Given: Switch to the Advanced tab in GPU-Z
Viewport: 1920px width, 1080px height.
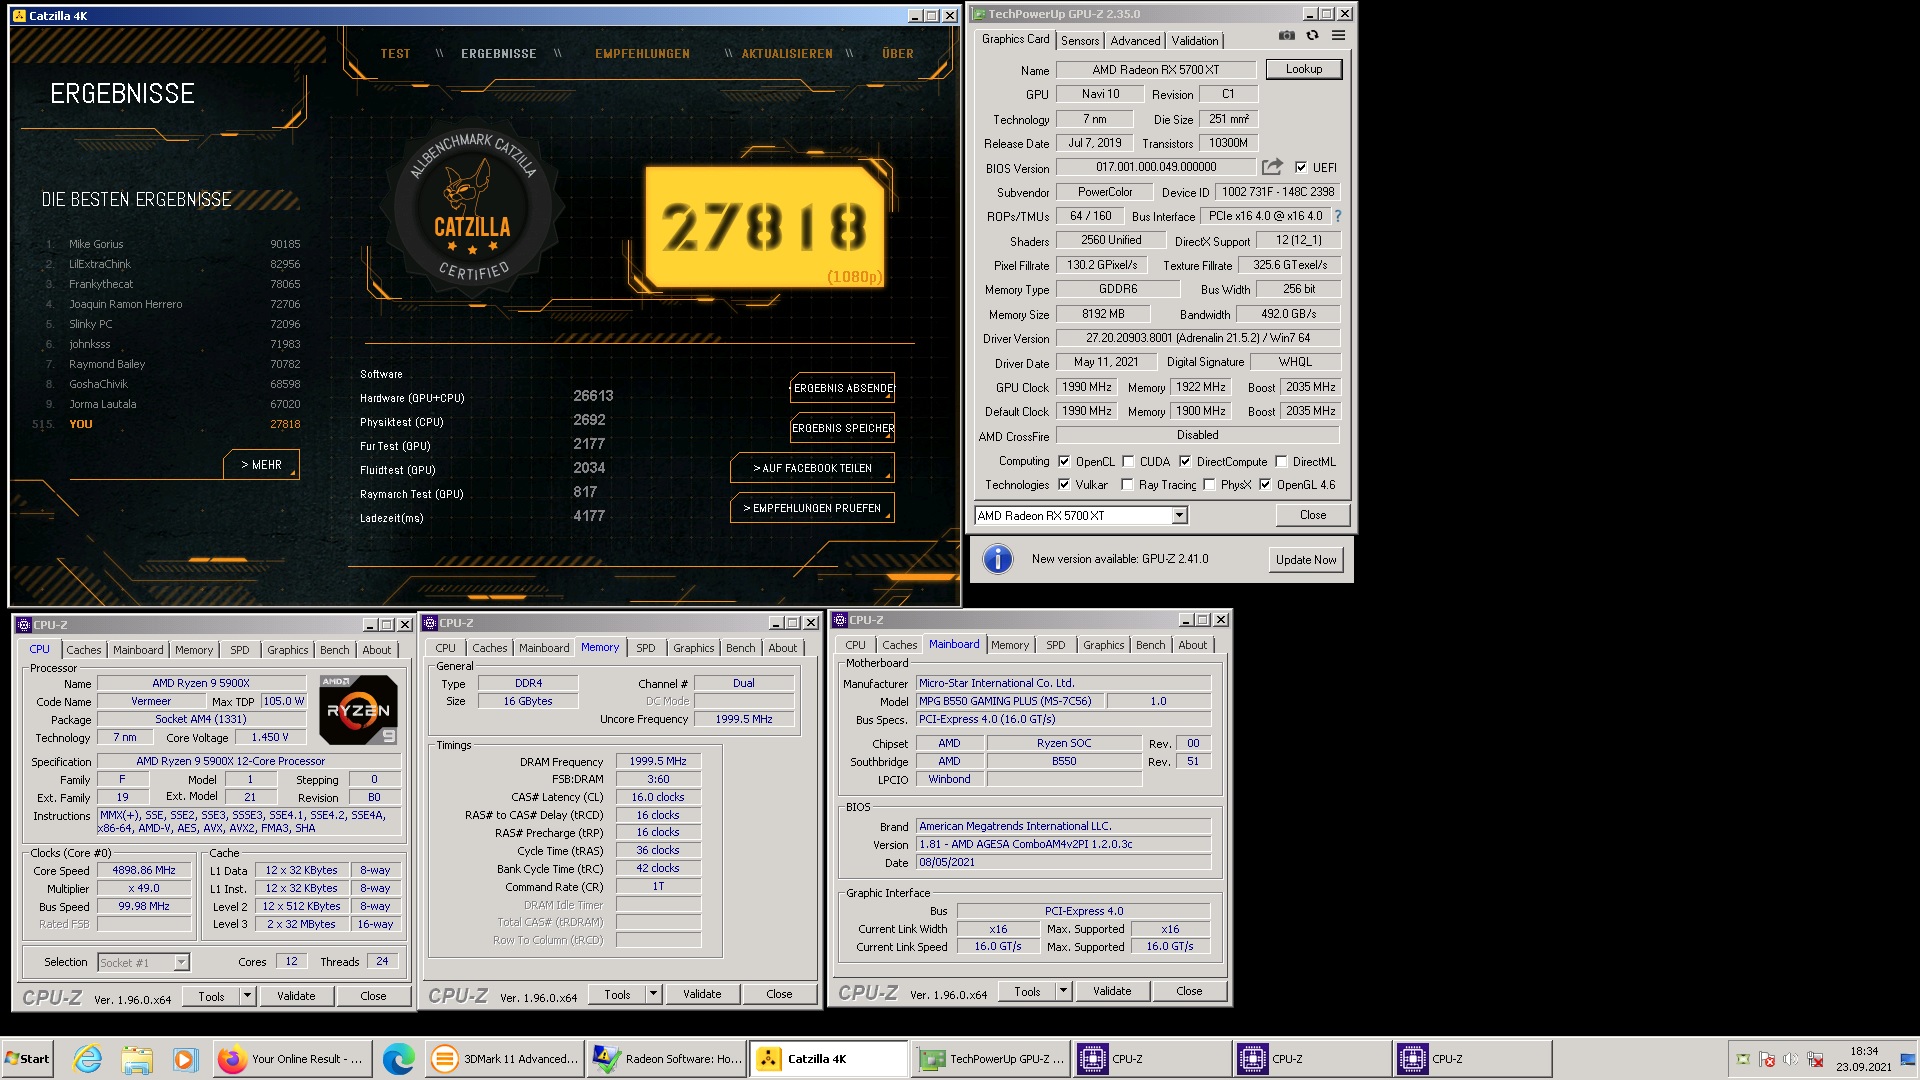Looking at the screenshot, I should click(x=1135, y=41).
